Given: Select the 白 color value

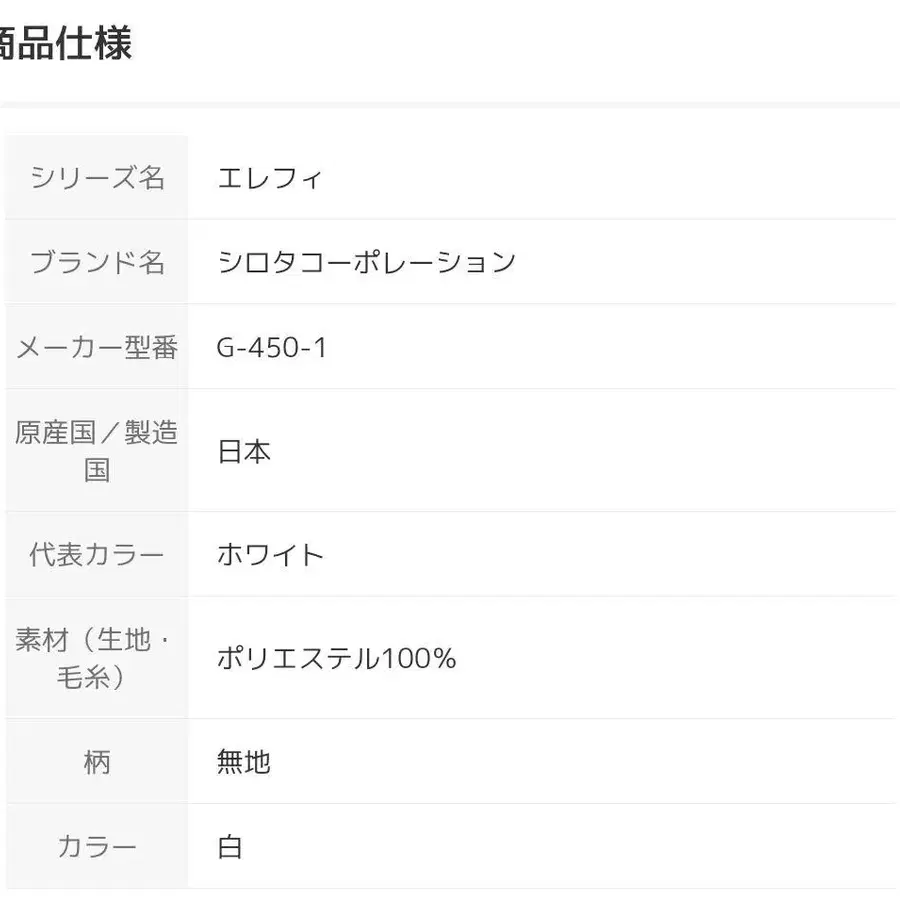Looking at the screenshot, I should click(230, 847).
